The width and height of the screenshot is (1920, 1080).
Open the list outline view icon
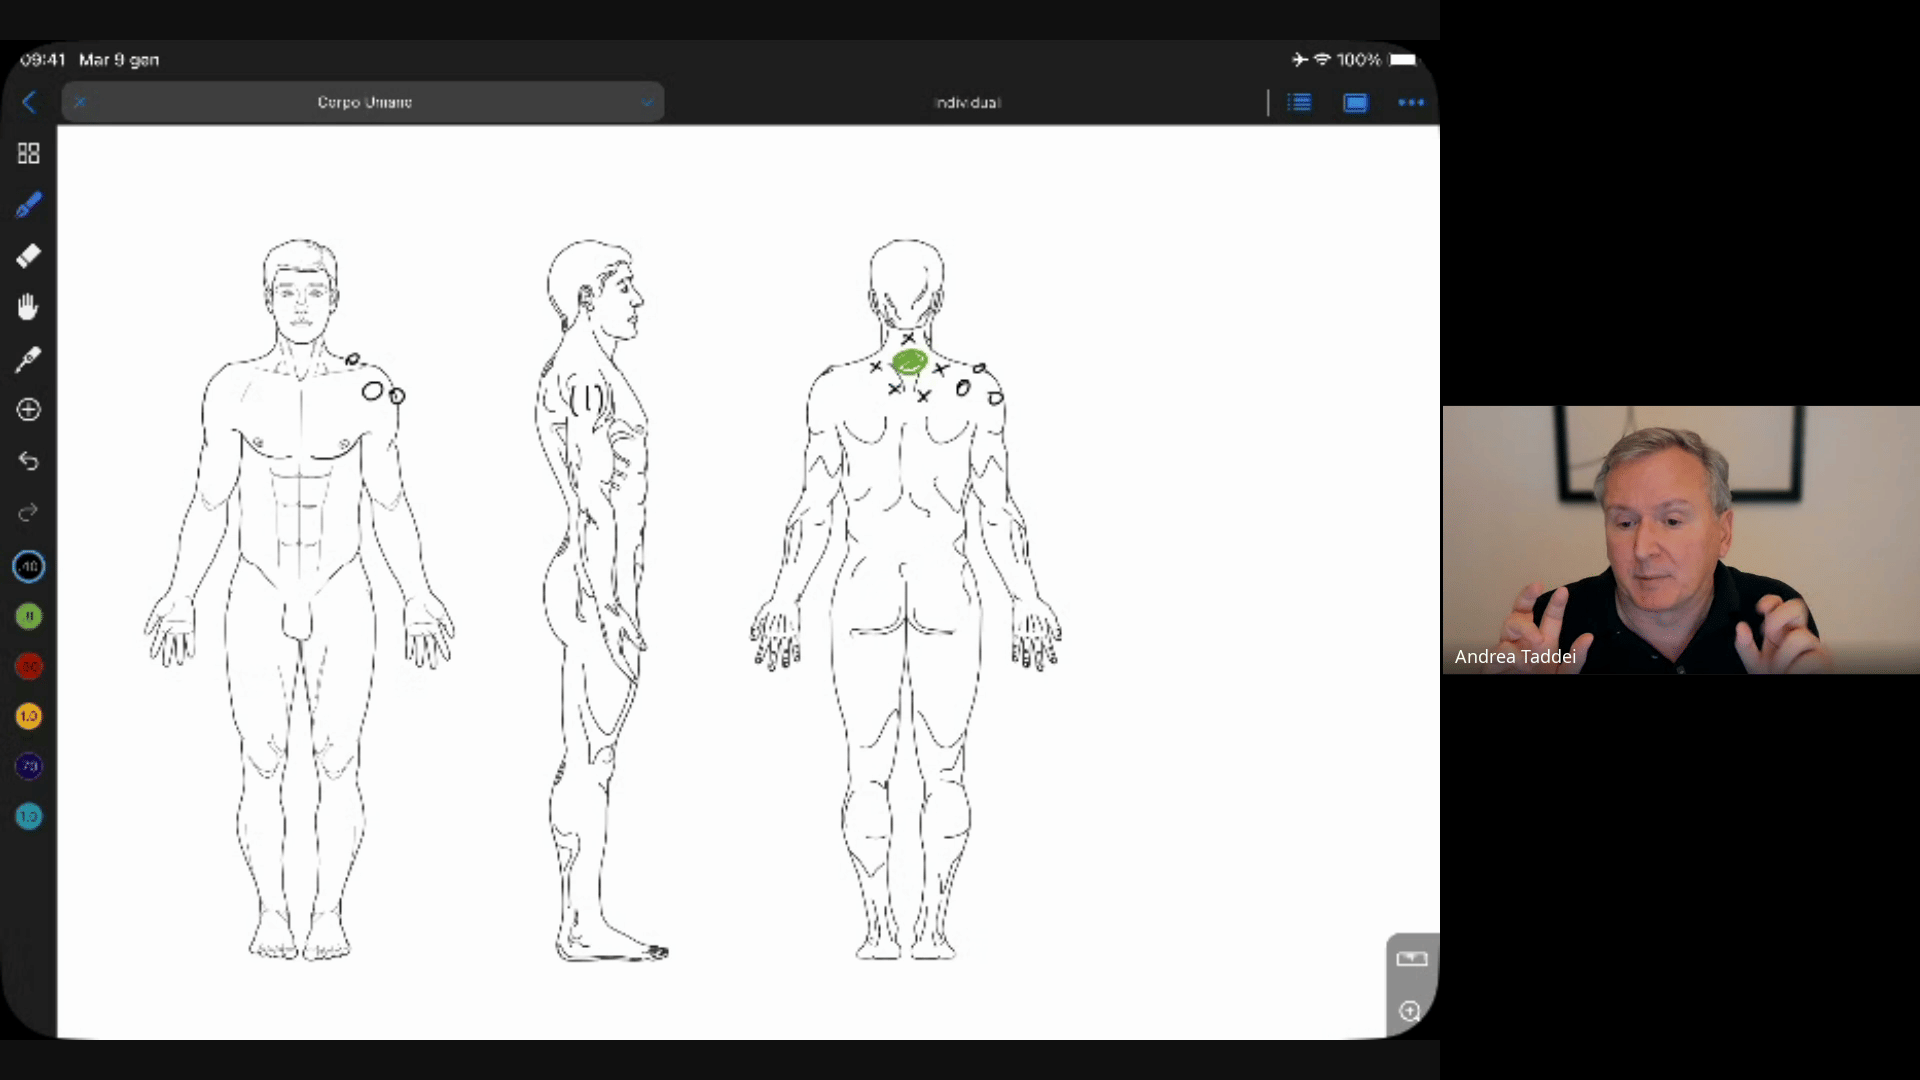tap(1299, 102)
